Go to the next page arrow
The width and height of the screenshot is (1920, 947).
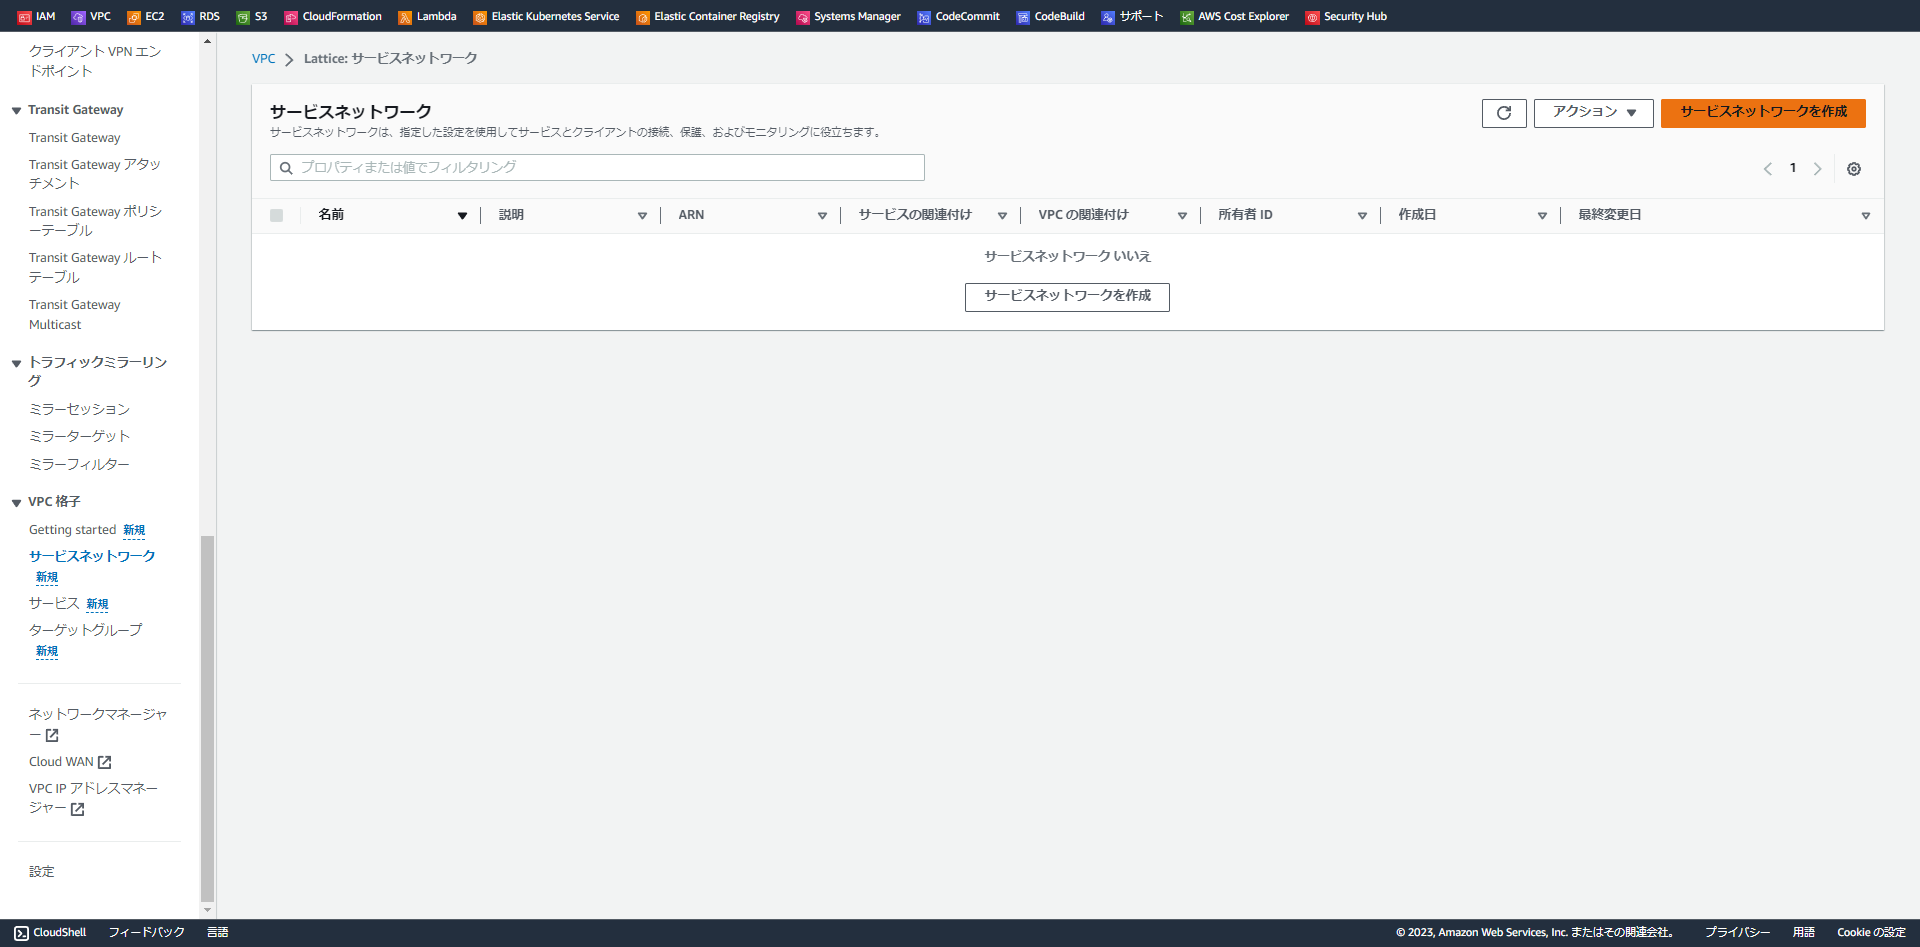(1818, 169)
